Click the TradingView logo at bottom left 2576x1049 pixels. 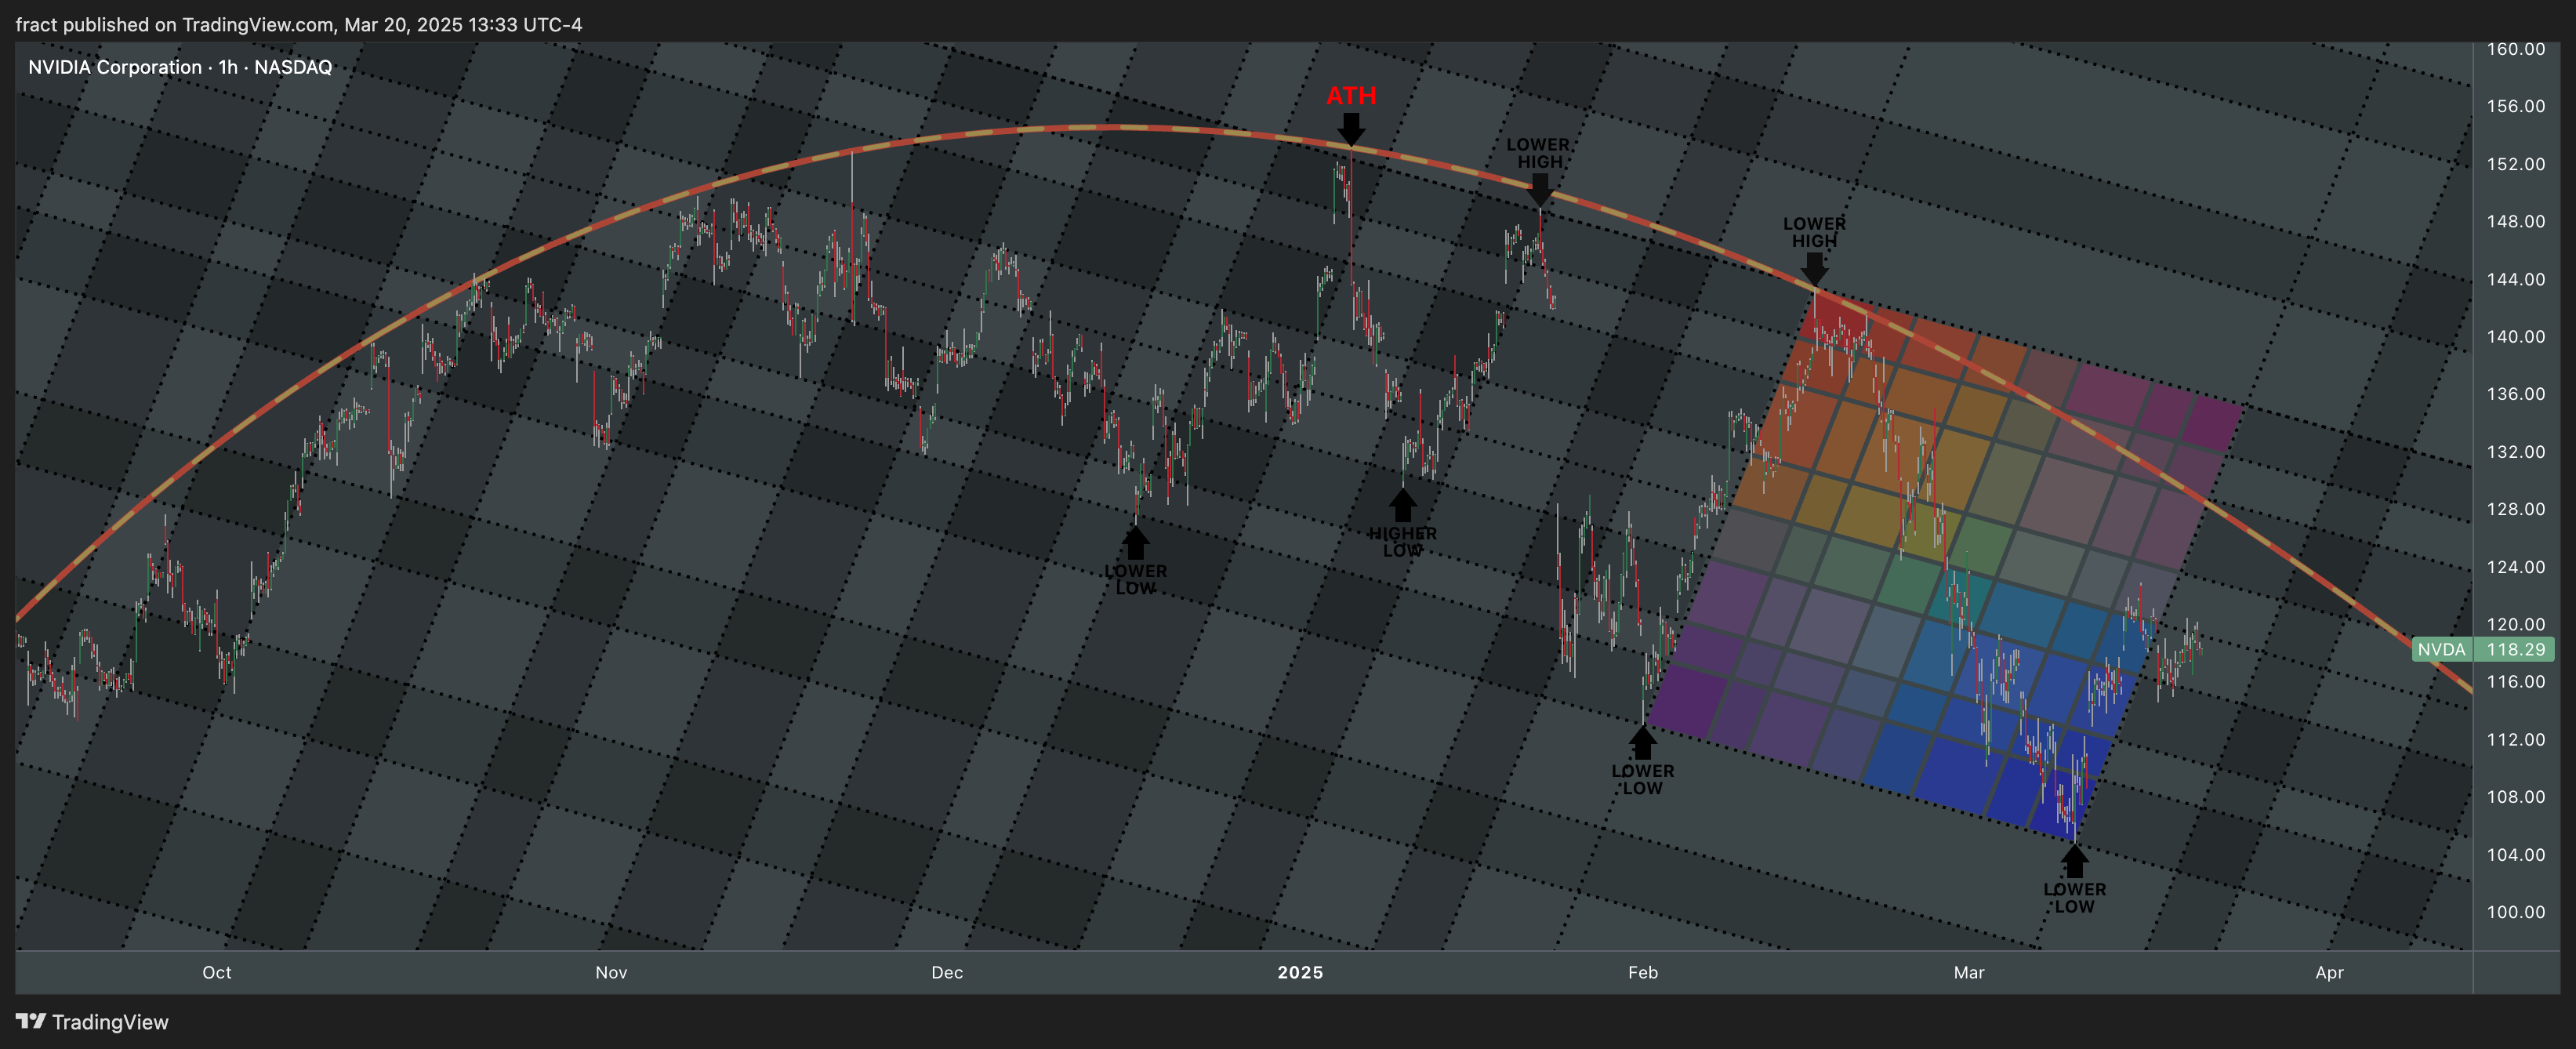coord(92,1022)
